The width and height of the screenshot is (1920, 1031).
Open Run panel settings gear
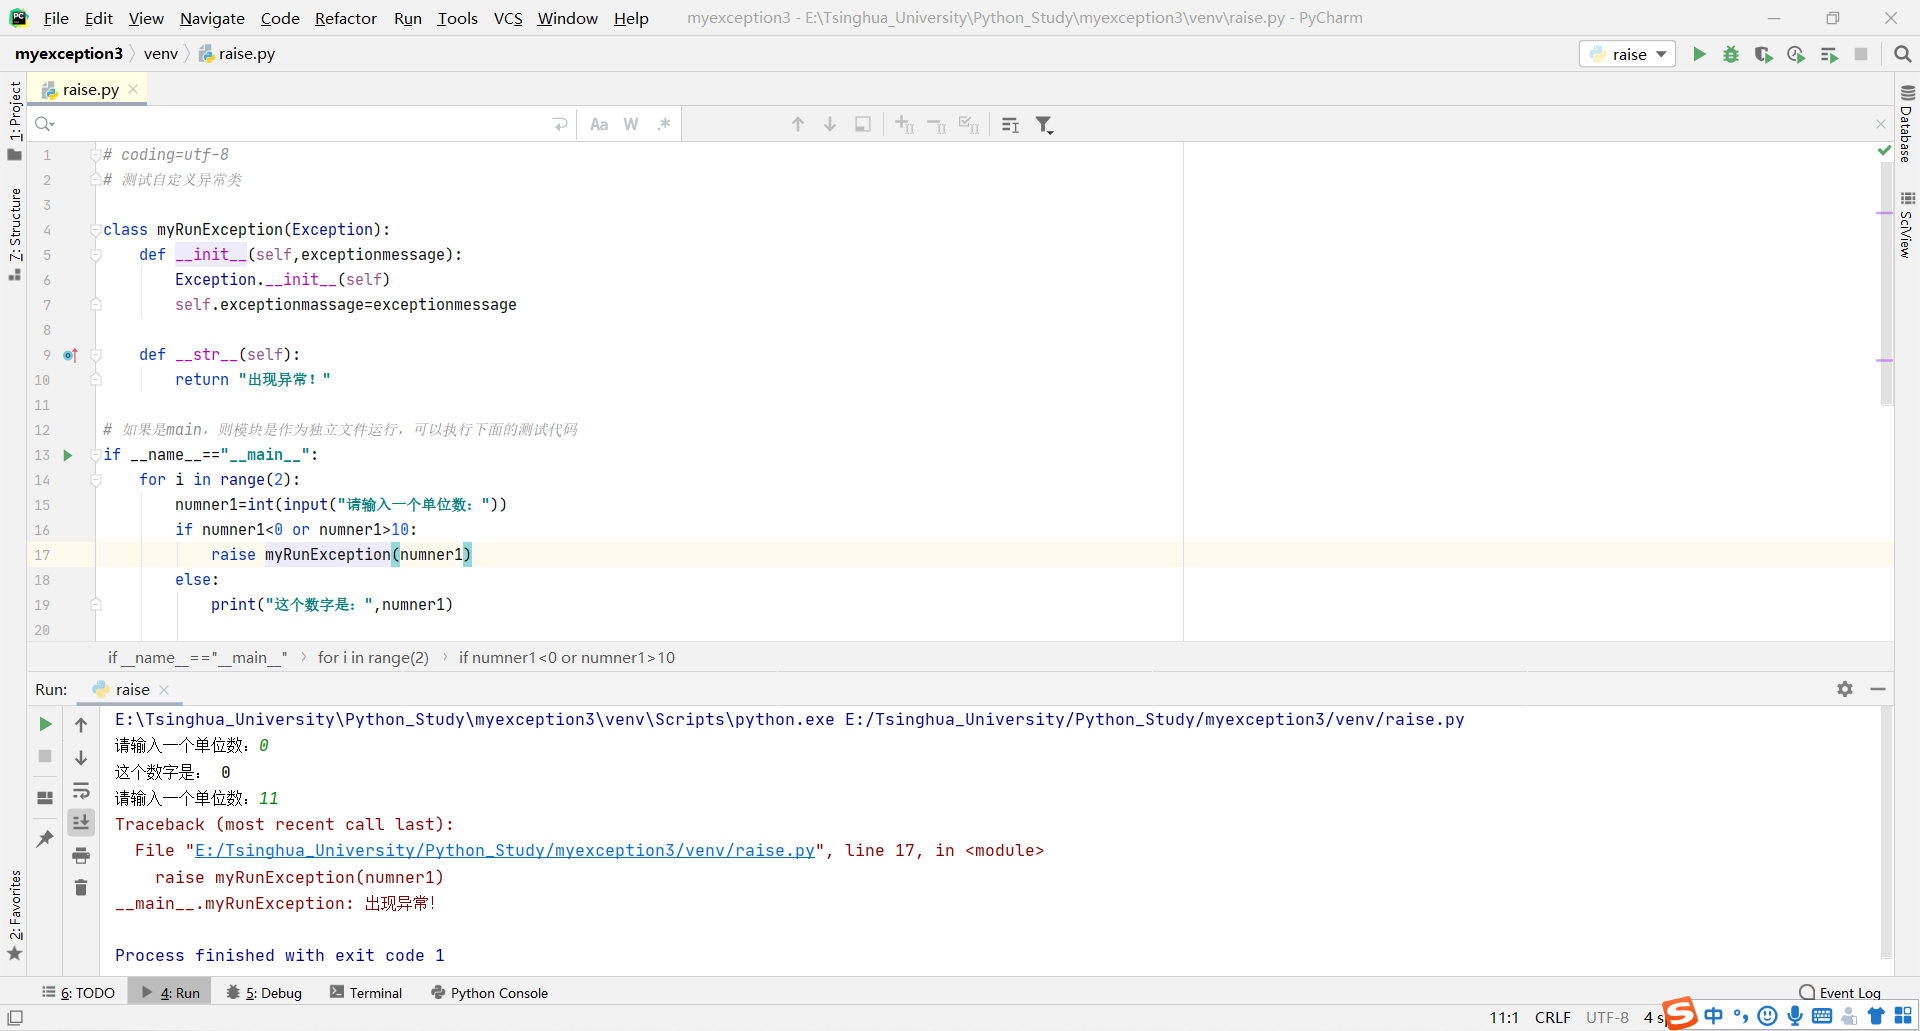tap(1845, 689)
